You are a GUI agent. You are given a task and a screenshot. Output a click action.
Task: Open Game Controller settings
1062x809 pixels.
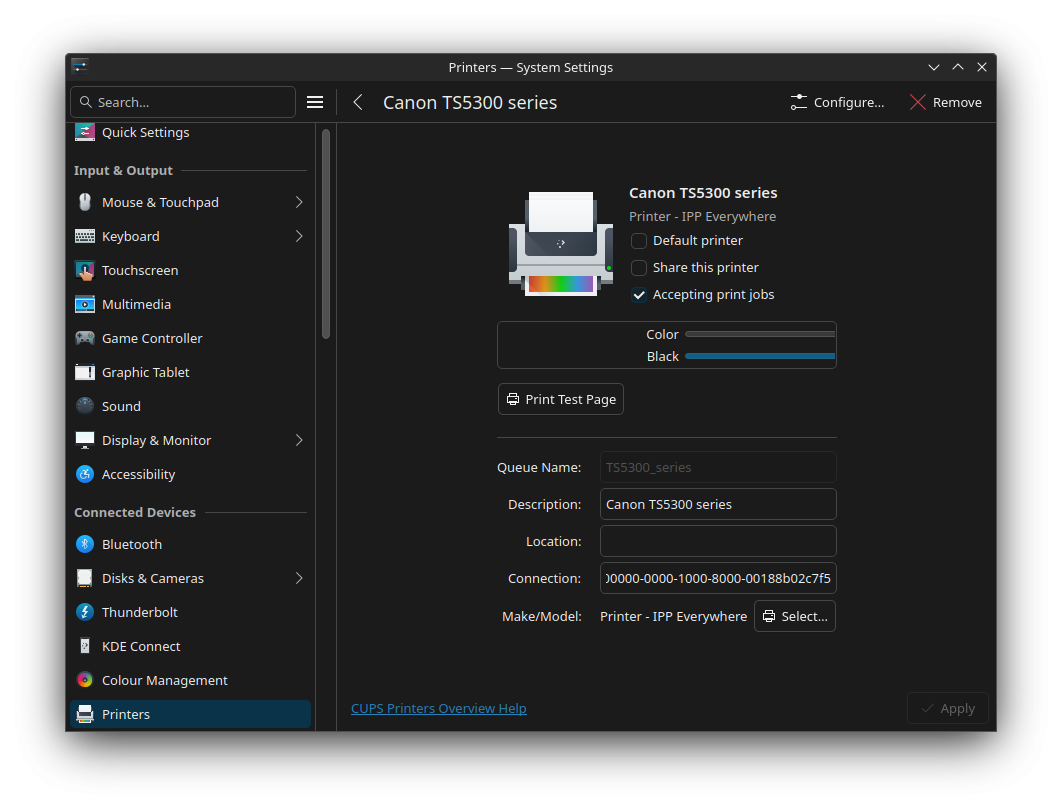tap(190, 338)
